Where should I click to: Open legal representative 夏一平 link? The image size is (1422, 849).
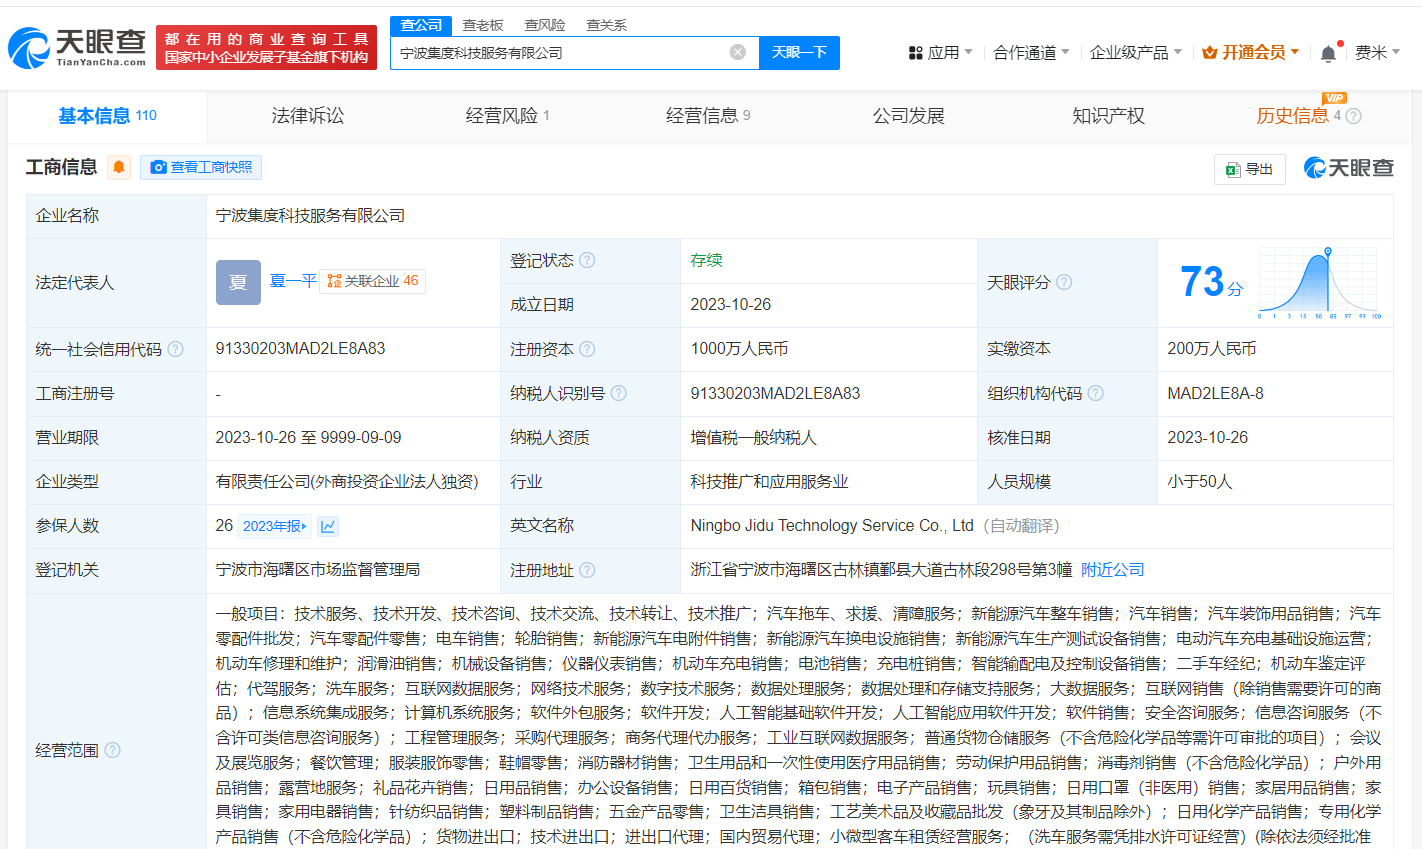click(x=293, y=281)
